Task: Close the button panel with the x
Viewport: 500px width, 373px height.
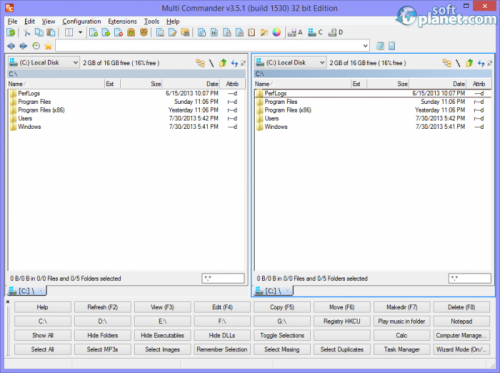Action: (x=8, y=302)
